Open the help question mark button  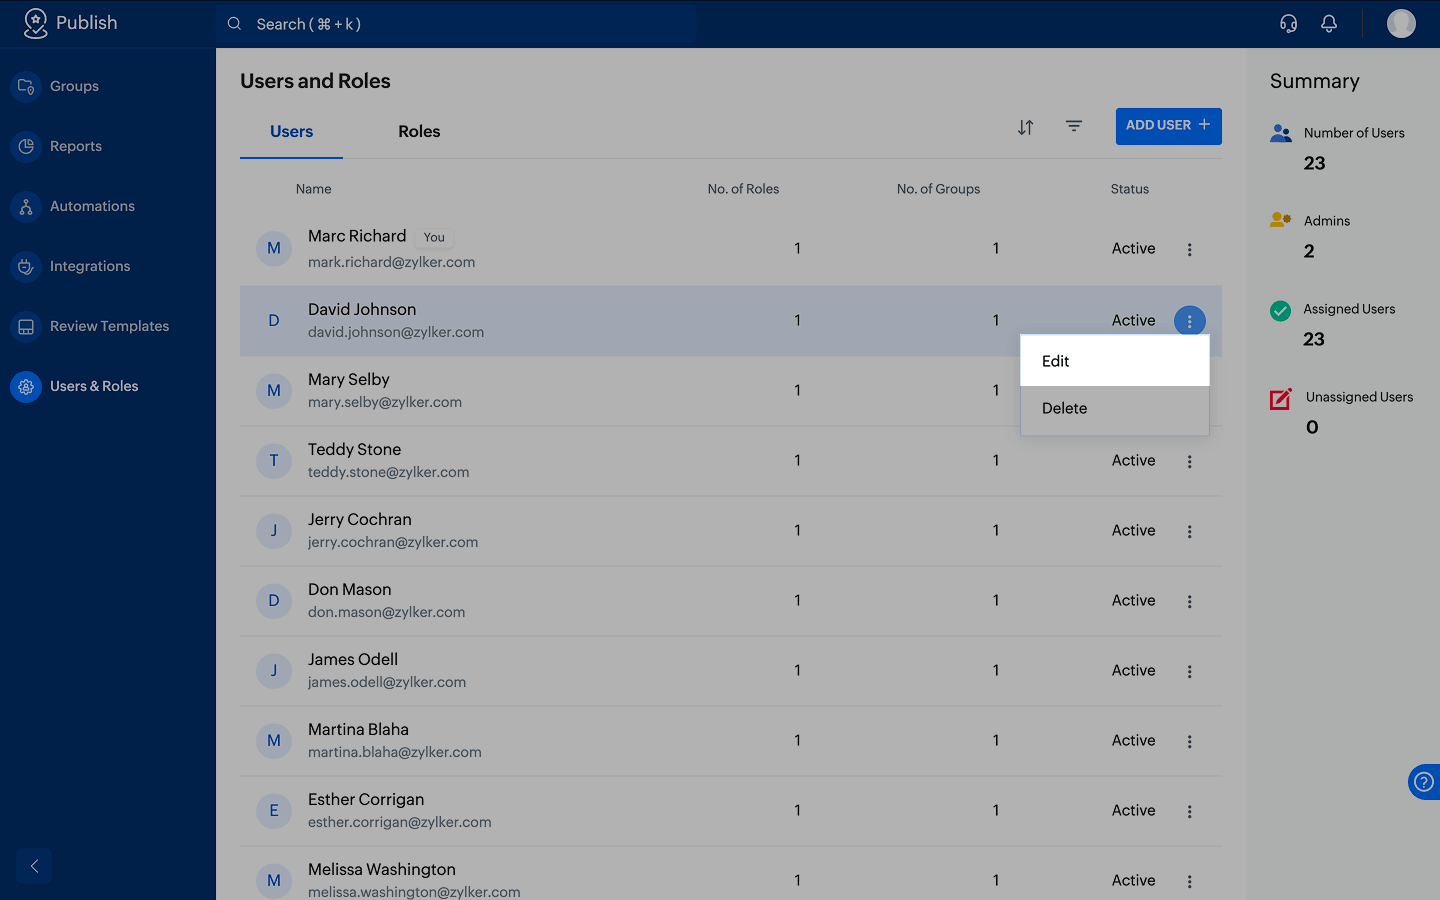pyautogui.click(x=1424, y=782)
